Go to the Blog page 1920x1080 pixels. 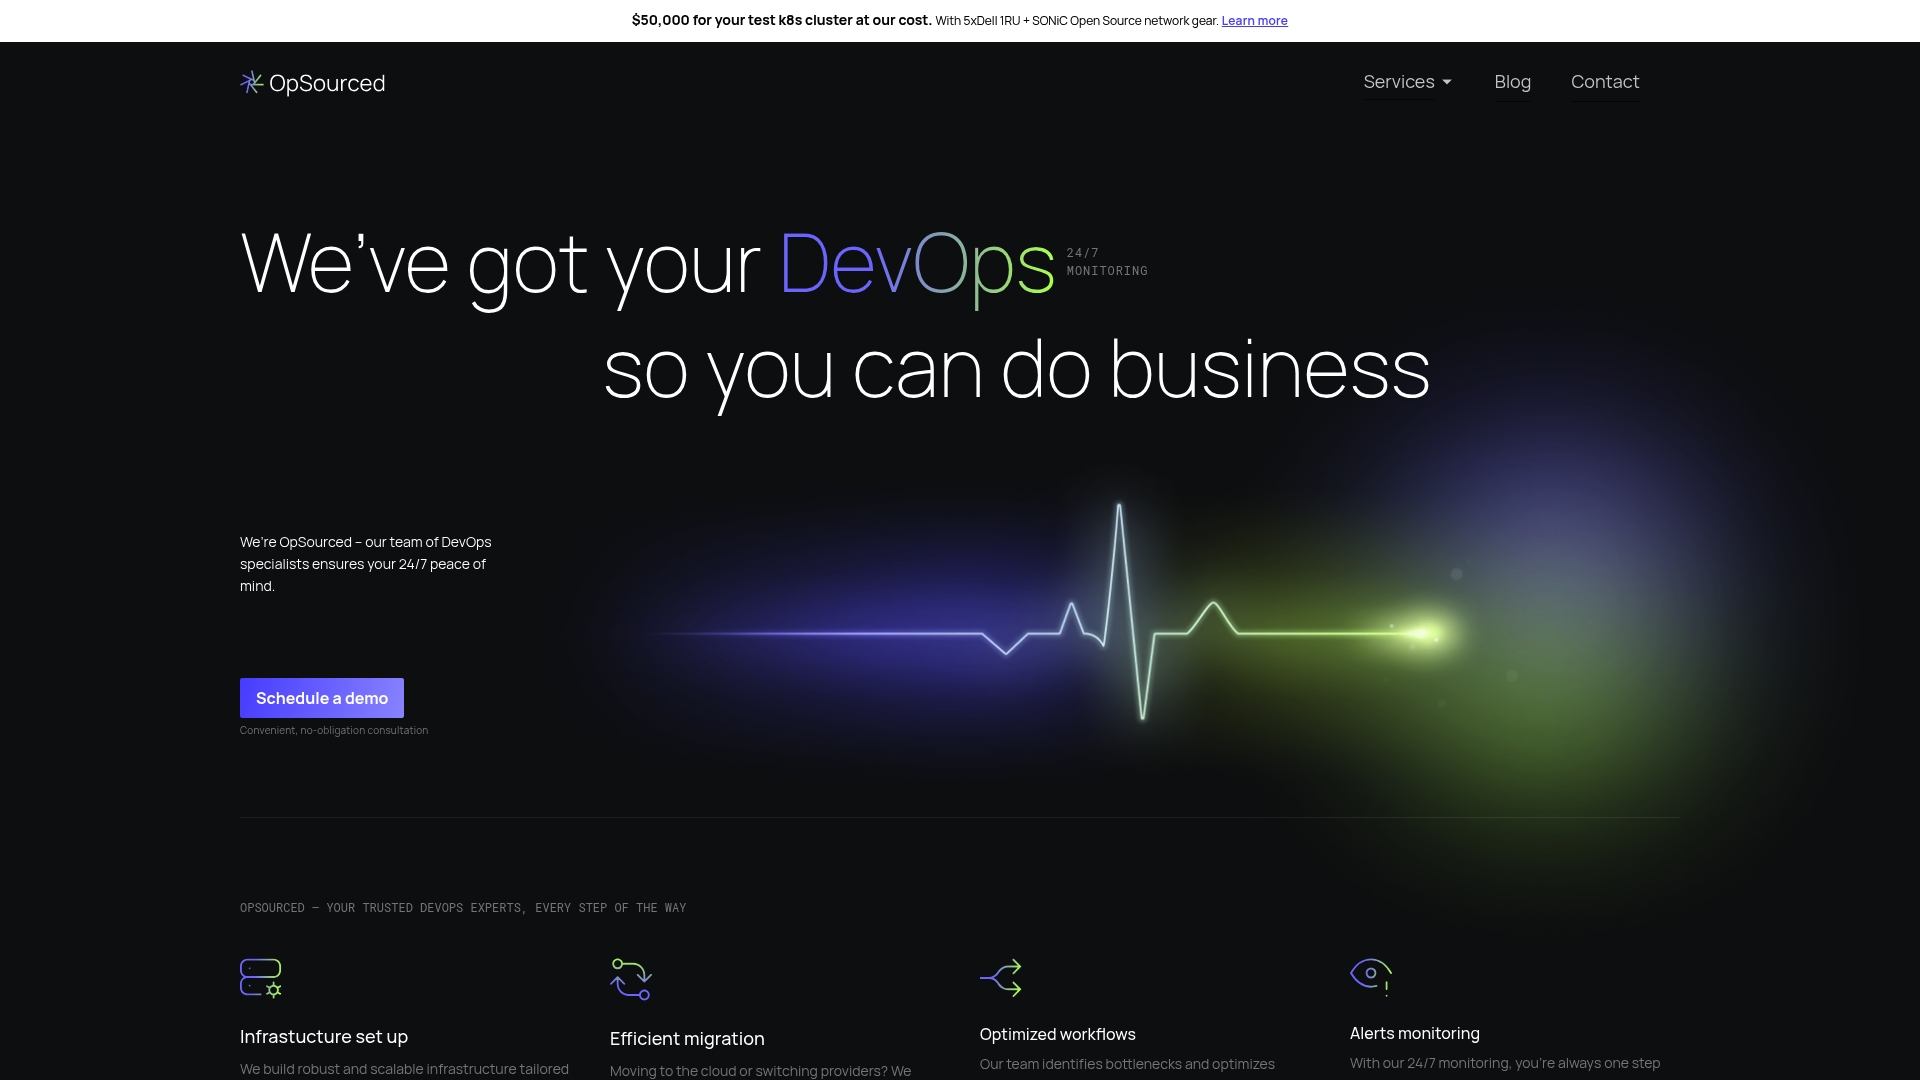pyautogui.click(x=1512, y=82)
